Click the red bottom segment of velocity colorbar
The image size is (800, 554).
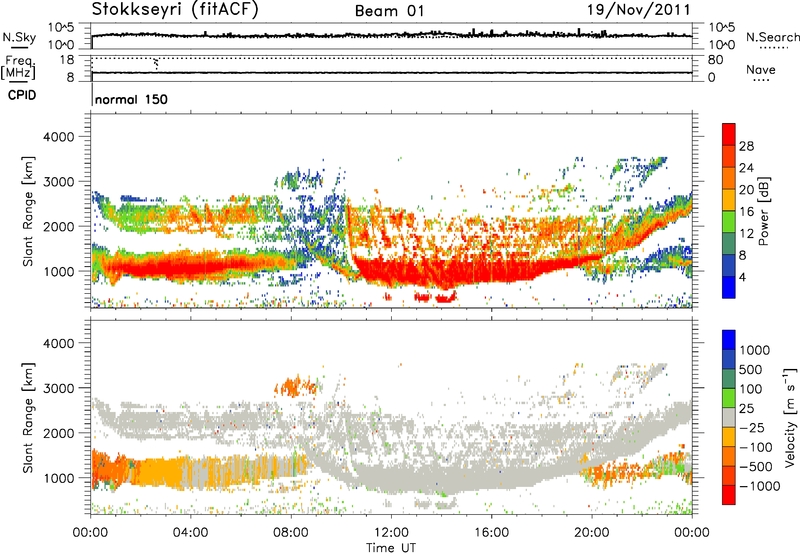[729, 495]
